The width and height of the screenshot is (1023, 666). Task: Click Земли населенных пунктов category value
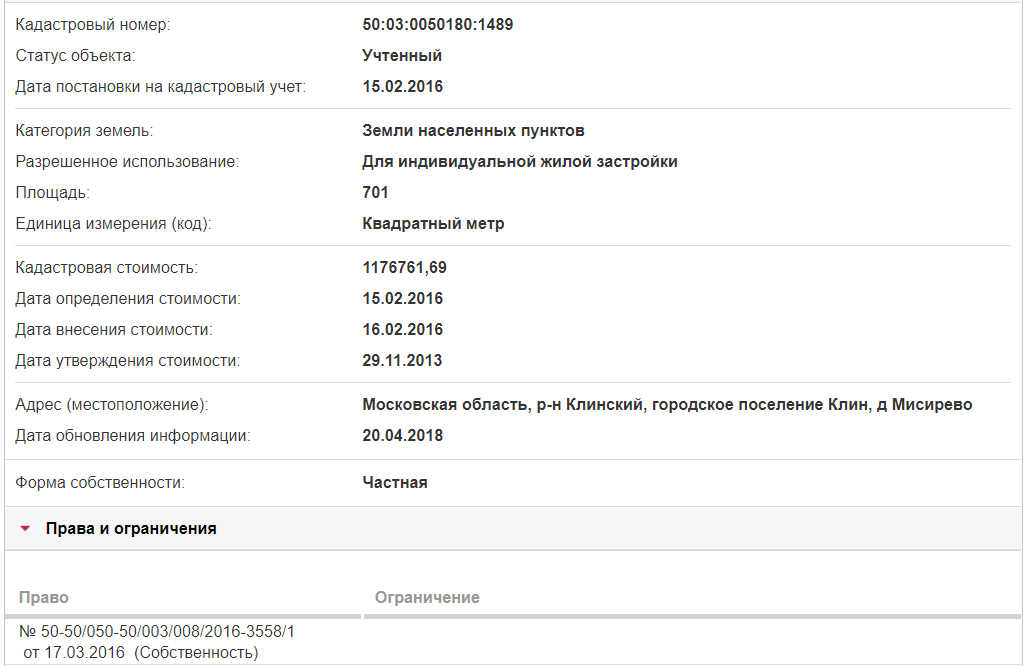tap(474, 130)
